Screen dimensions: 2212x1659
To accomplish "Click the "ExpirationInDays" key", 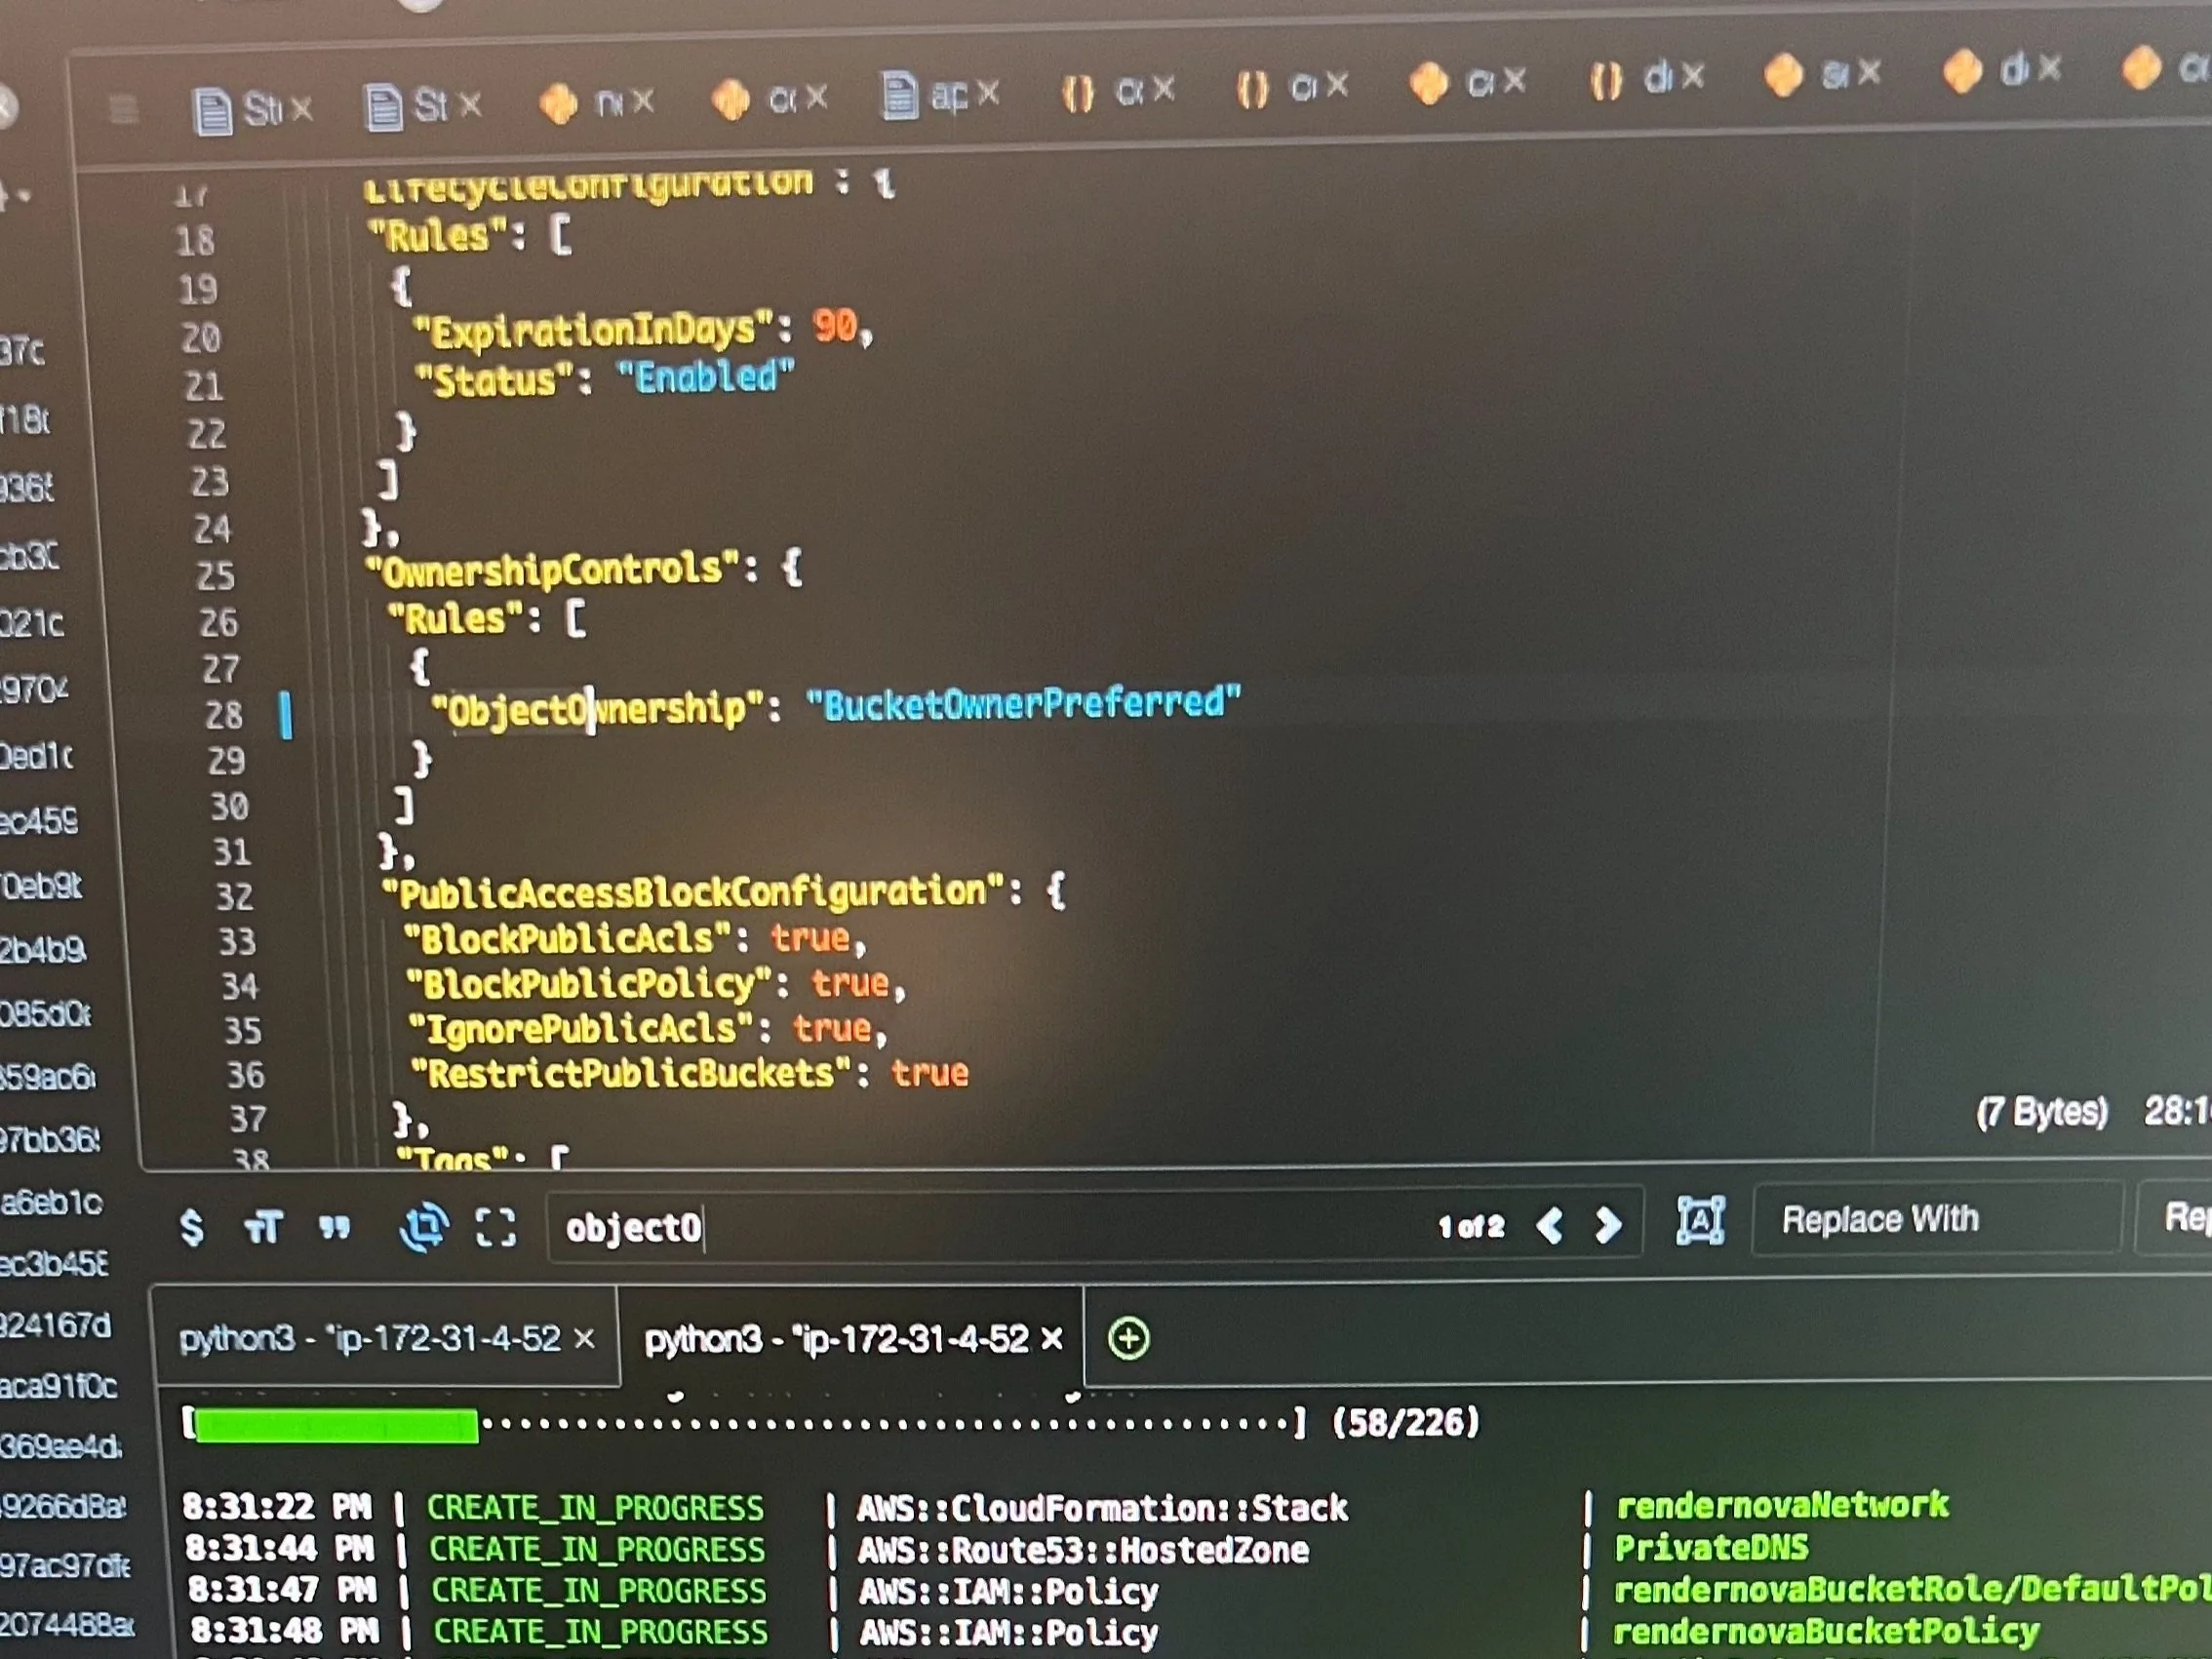I will point(593,330).
